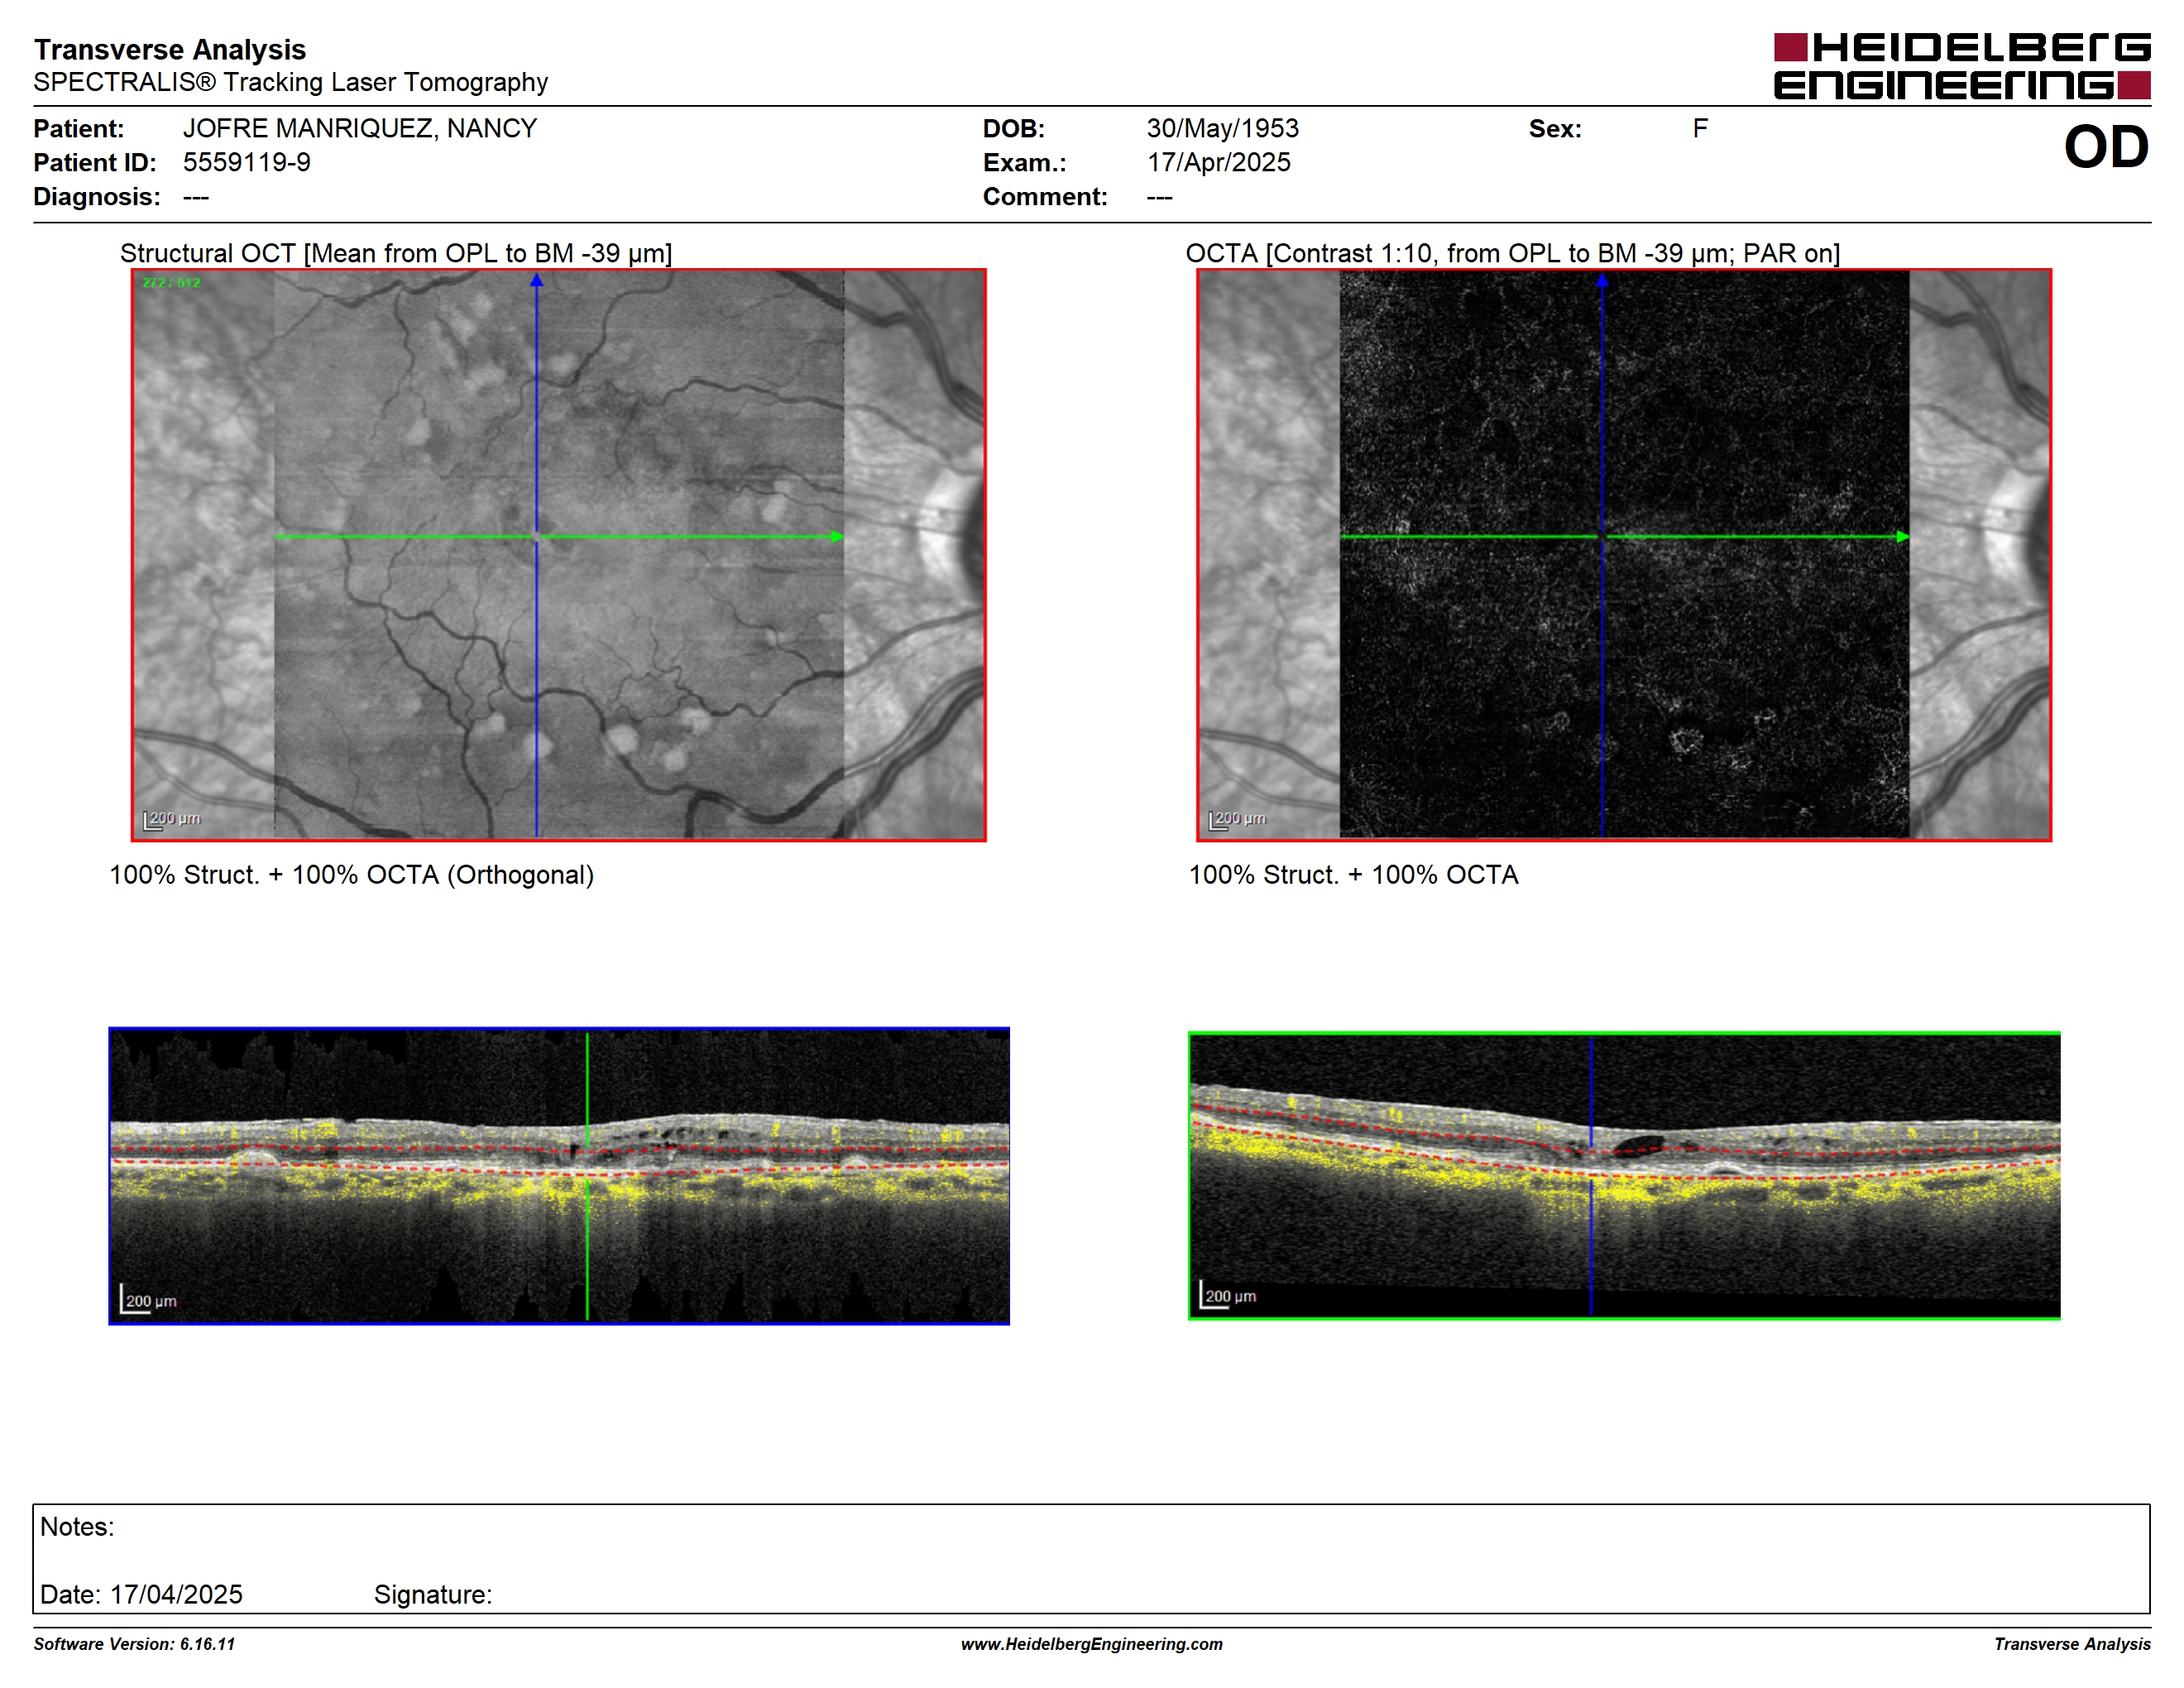This screenshot has height=1688, width=2184.
Task: Click the 200 µm scale in the OCTA image
Action: tap(1237, 819)
